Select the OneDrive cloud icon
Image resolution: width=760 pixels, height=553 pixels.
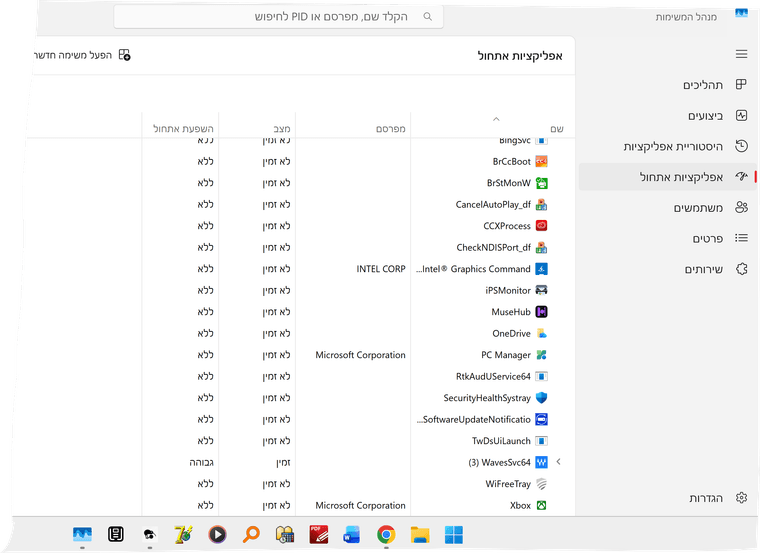click(541, 333)
